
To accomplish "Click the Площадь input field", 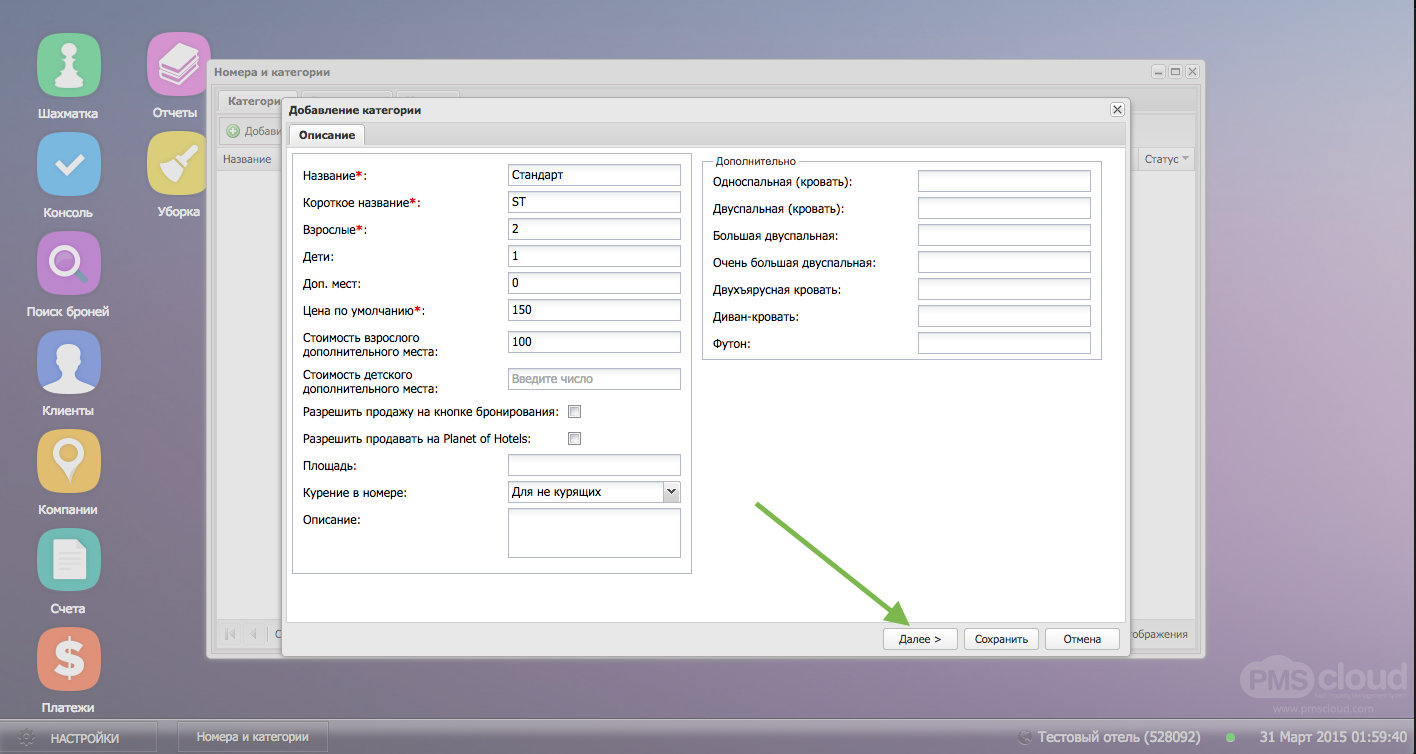I will [x=593, y=465].
